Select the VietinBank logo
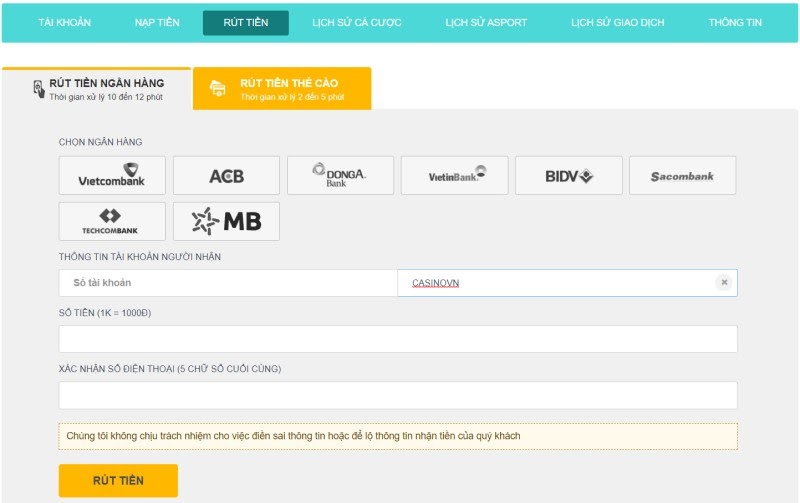800x503 pixels. point(454,175)
